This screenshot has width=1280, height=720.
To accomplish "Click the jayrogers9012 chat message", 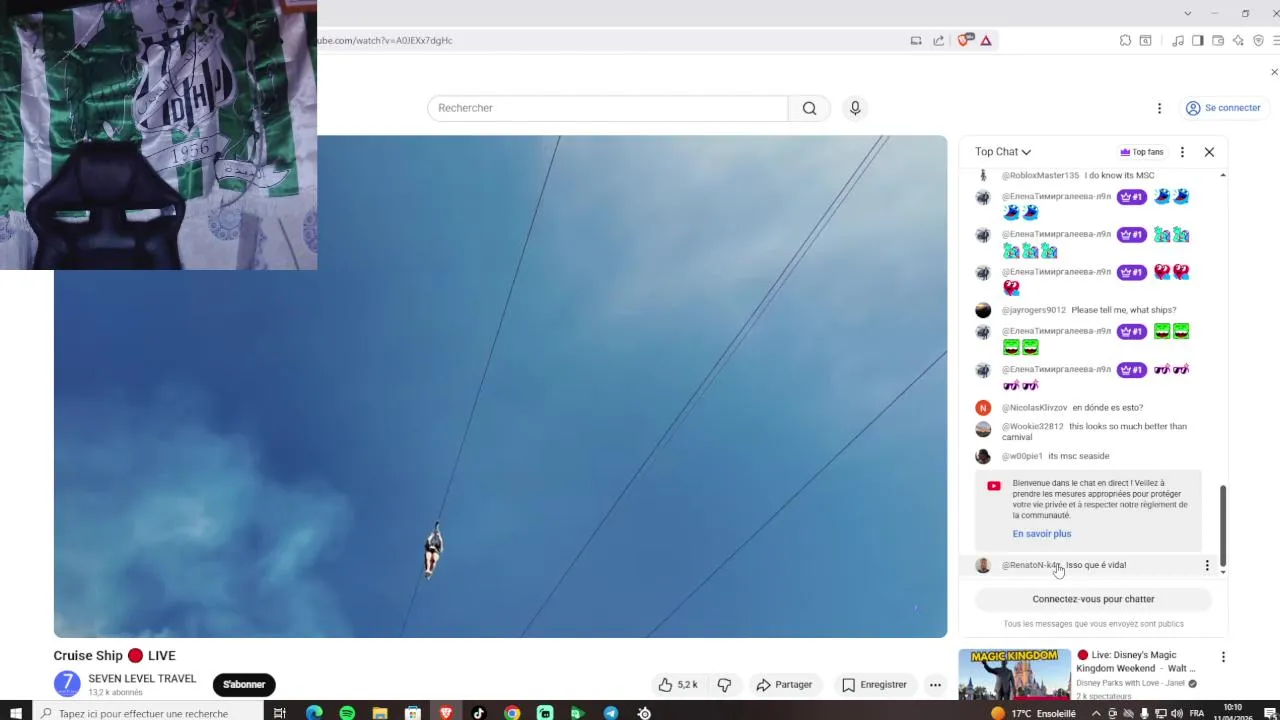I will [1123, 310].
